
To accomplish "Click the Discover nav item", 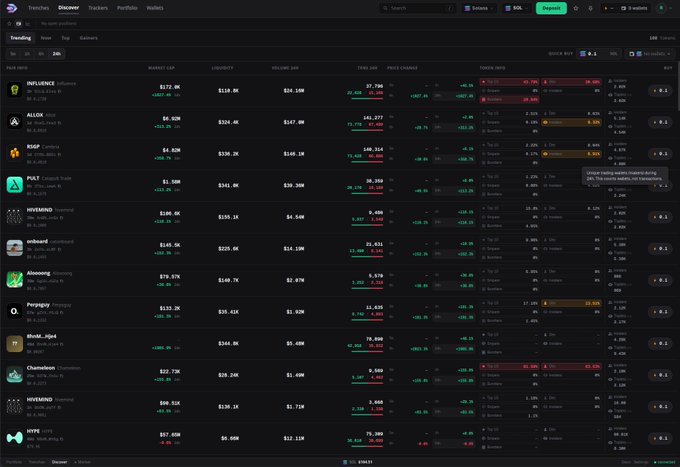I will [69, 8].
